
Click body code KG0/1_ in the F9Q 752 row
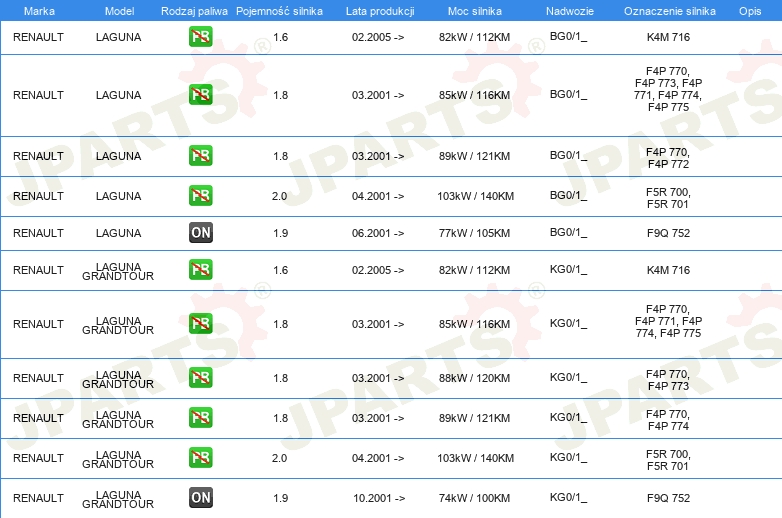point(569,498)
